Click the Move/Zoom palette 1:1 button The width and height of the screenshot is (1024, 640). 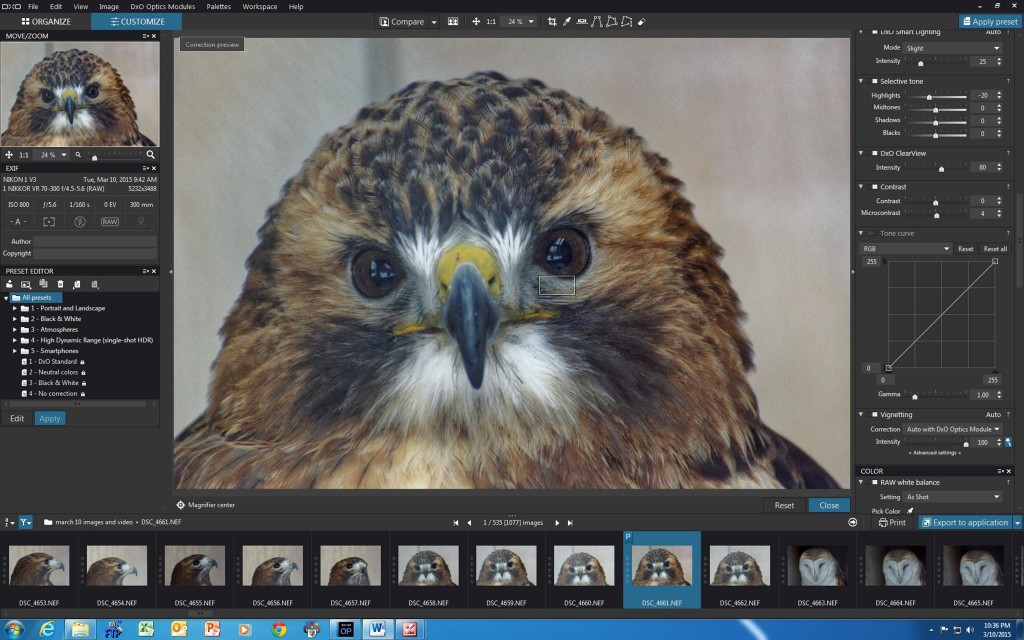tap(24, 155)
